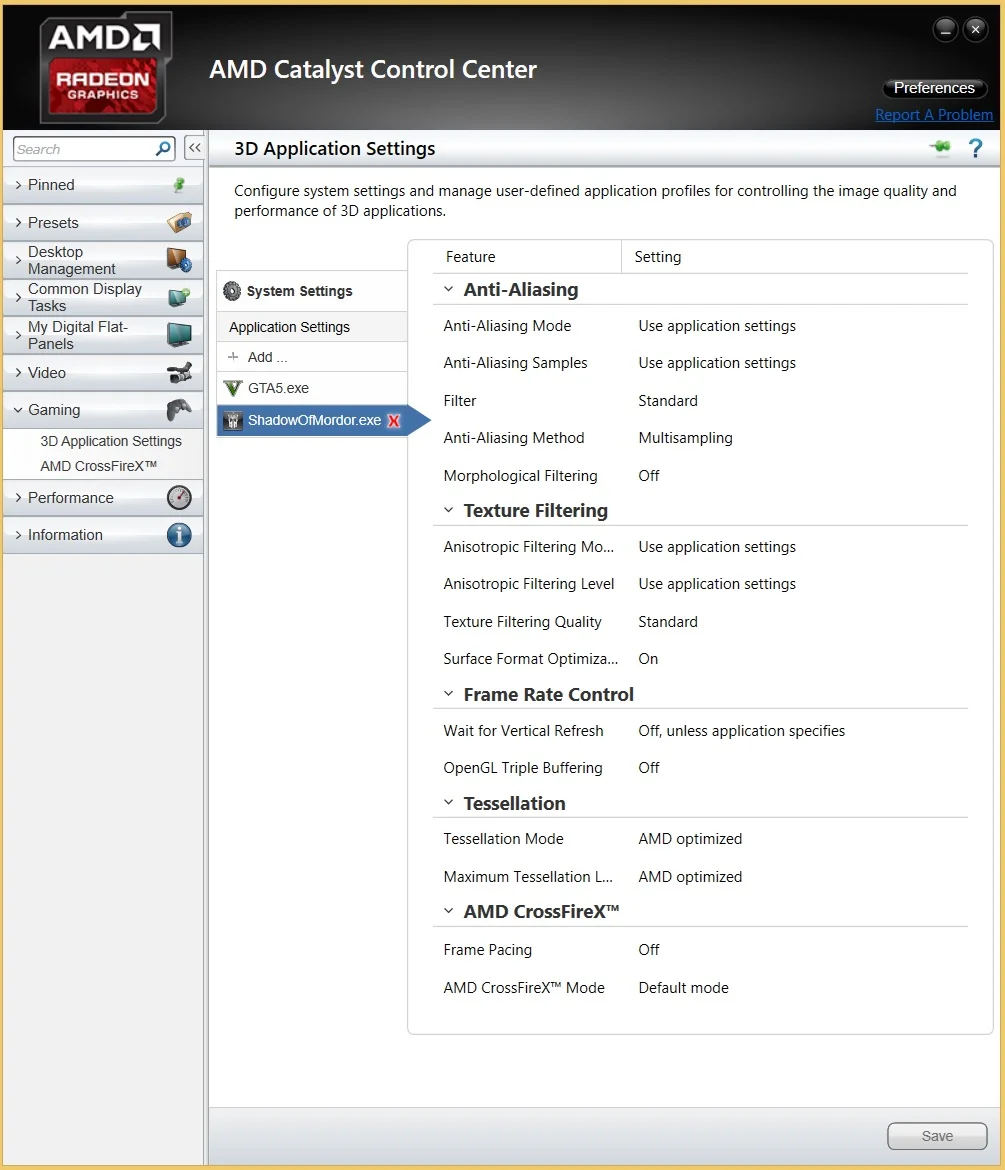This screenshot has height=1170, width=1005.
Task: Click the Desktop Management icon
Action: (x=179, y=260)
